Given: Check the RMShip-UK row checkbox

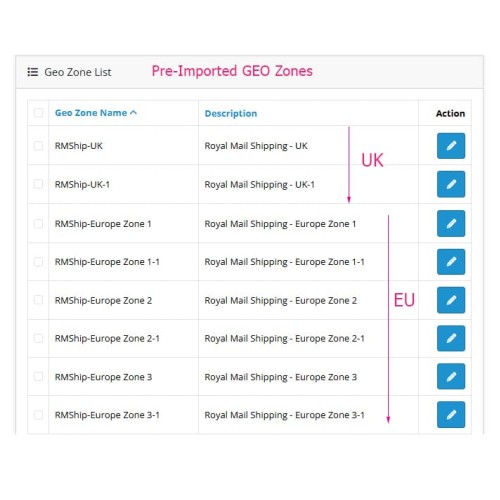Looking at the screenshot, I should click(38, 146).
